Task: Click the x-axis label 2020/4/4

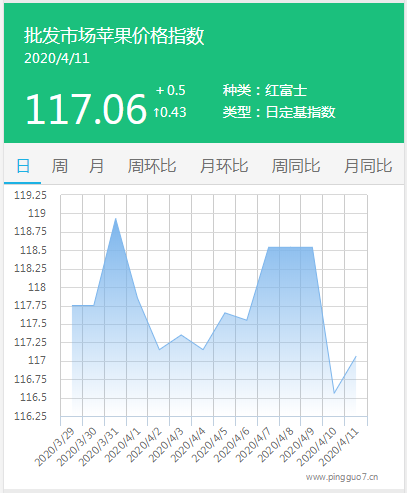Action: click(x=189, y=445)
